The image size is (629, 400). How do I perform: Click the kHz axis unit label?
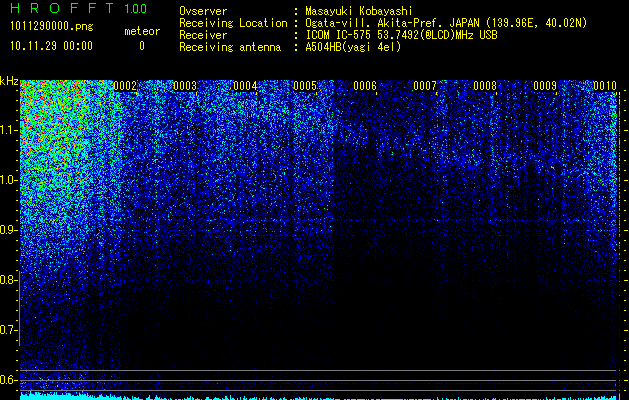pos(9,81)
